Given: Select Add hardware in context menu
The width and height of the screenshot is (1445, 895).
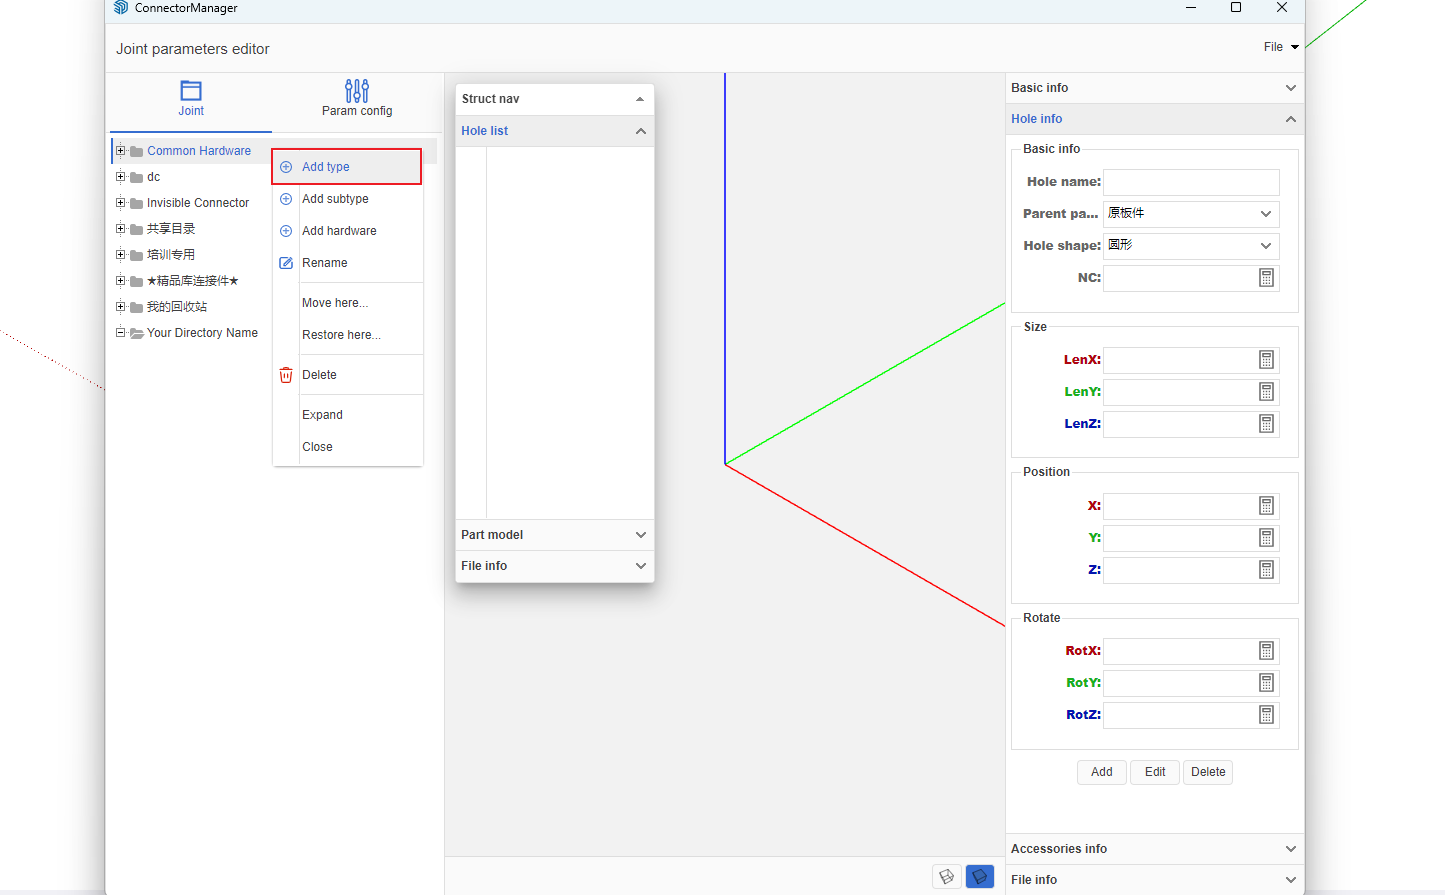Looking at the screenshot, I should pos(340,231).
